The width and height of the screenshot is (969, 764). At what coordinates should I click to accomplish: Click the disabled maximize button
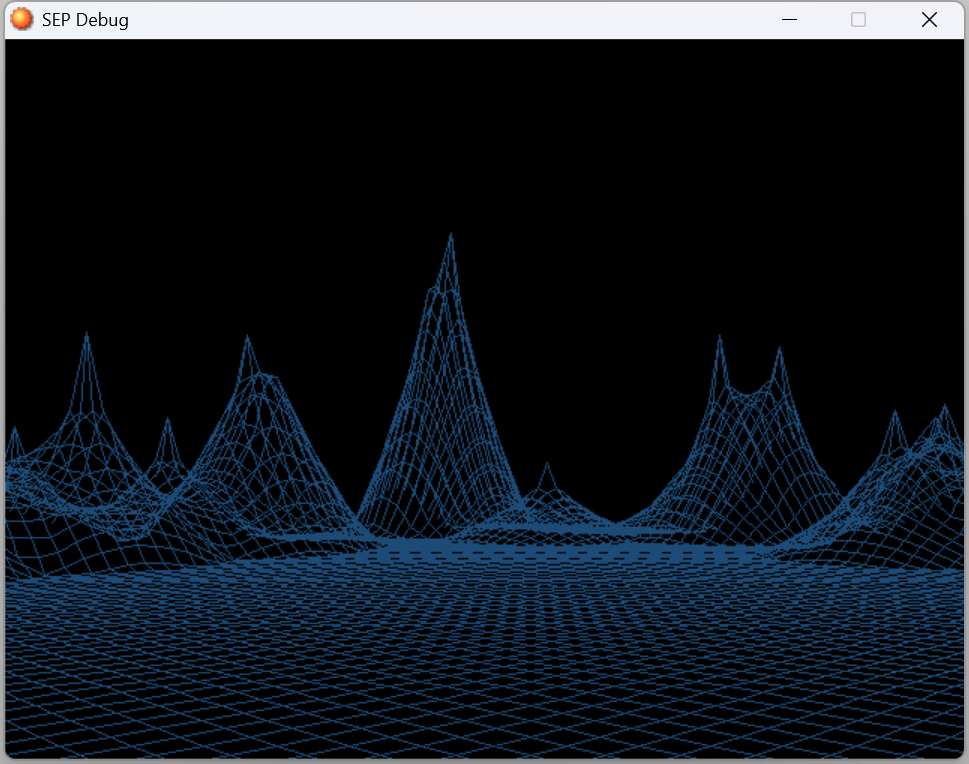click(858, 20)
